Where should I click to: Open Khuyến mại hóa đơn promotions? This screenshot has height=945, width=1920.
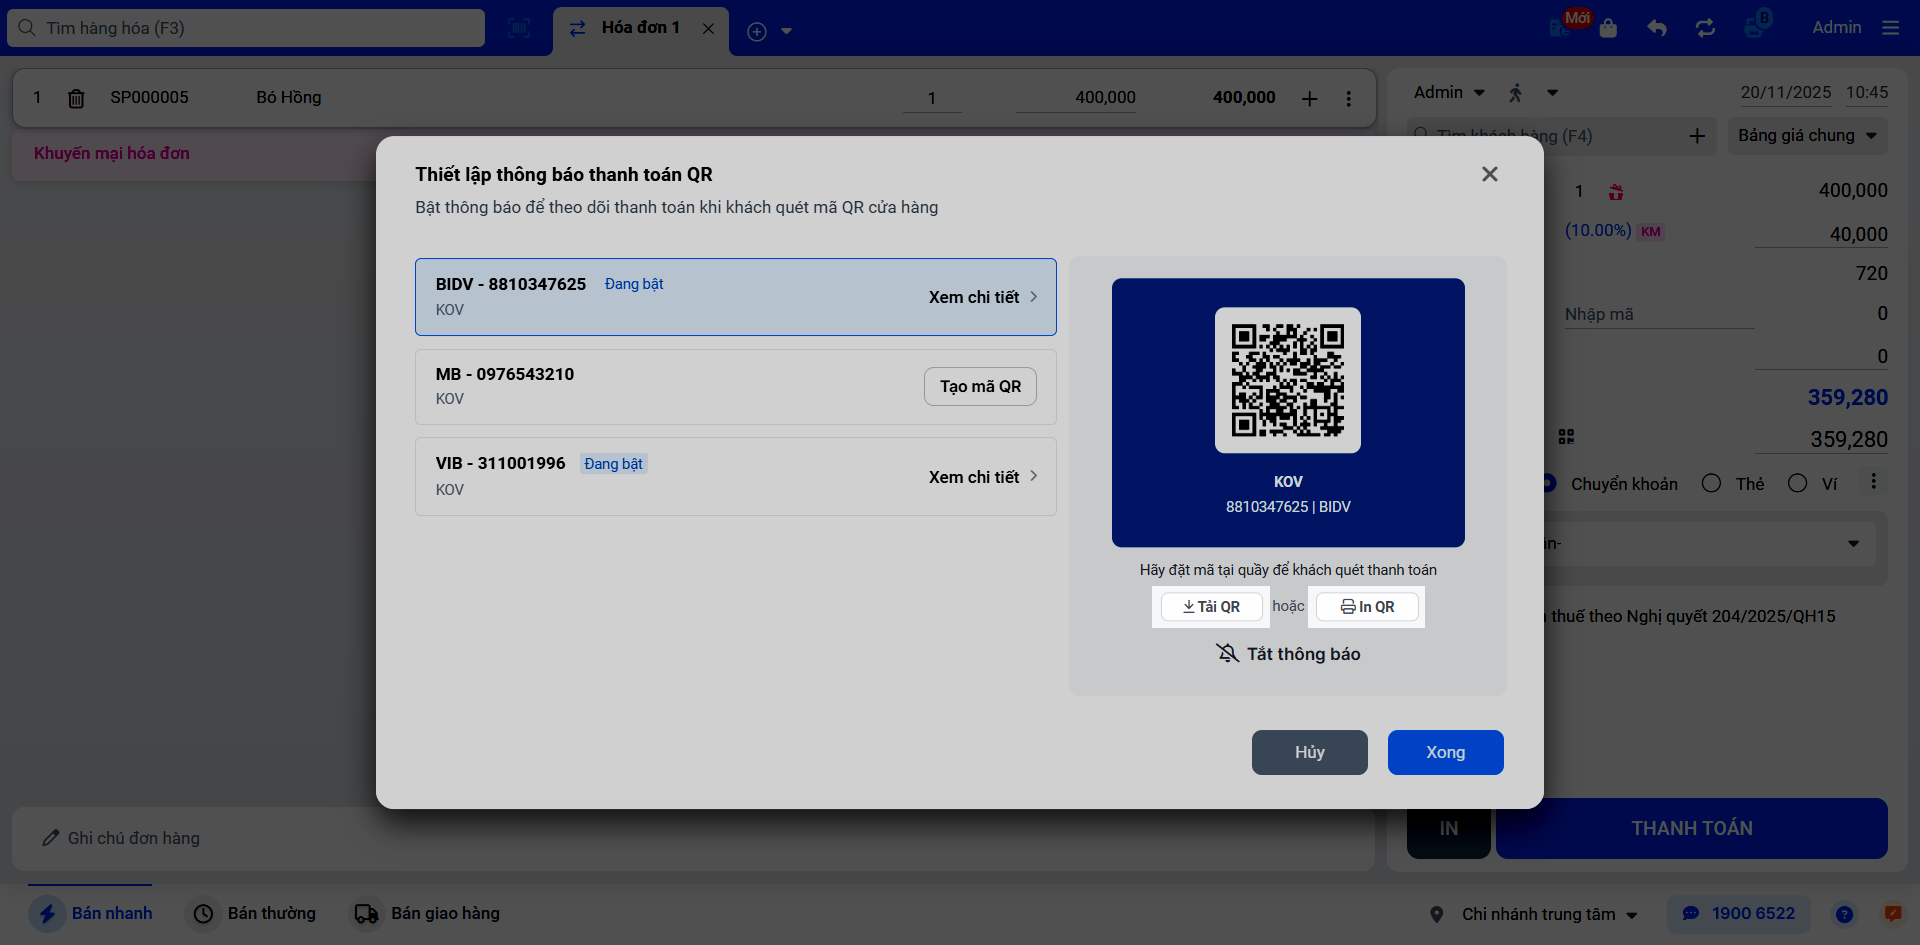[x=112, y=153]
